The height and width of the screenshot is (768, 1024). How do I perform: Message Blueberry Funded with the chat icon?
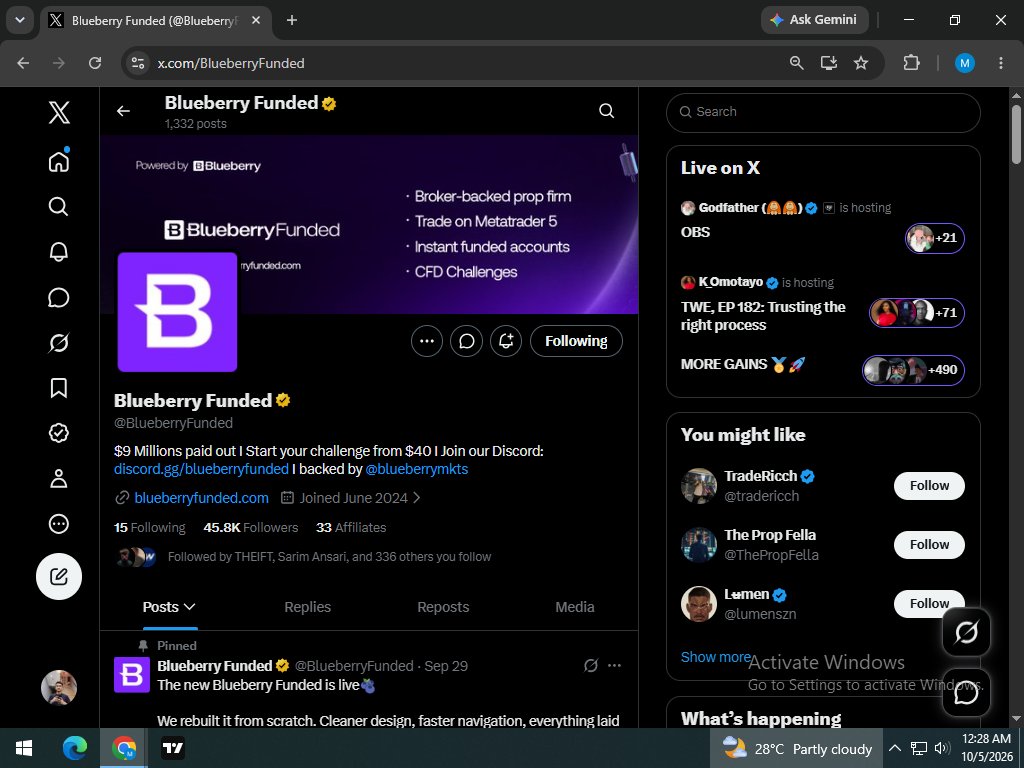click(x=466, y=341)
